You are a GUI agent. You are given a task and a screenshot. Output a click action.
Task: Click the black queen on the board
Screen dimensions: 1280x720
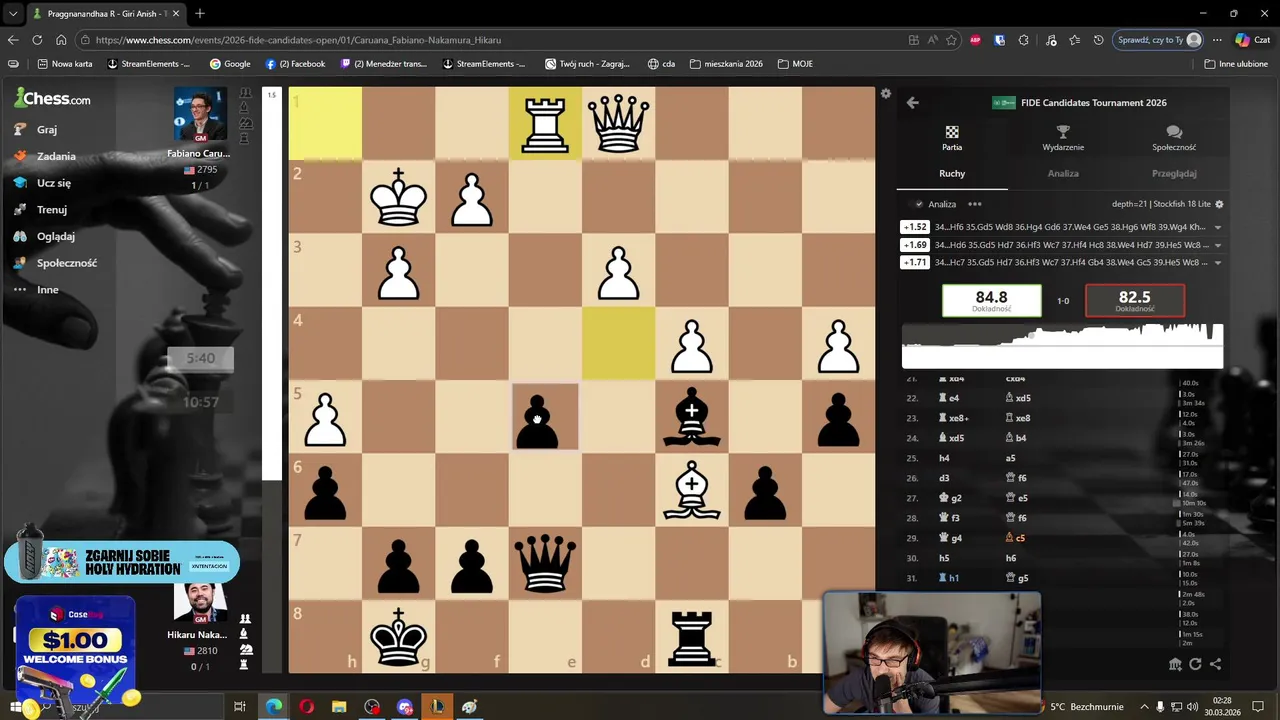pos(545,563)
